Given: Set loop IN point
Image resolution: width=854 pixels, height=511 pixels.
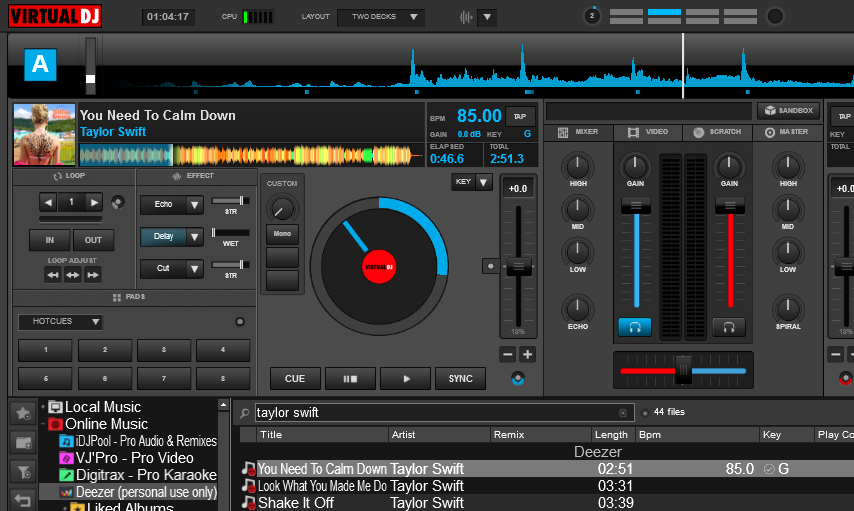Looking at the screenshot, I should pos(50,240).
